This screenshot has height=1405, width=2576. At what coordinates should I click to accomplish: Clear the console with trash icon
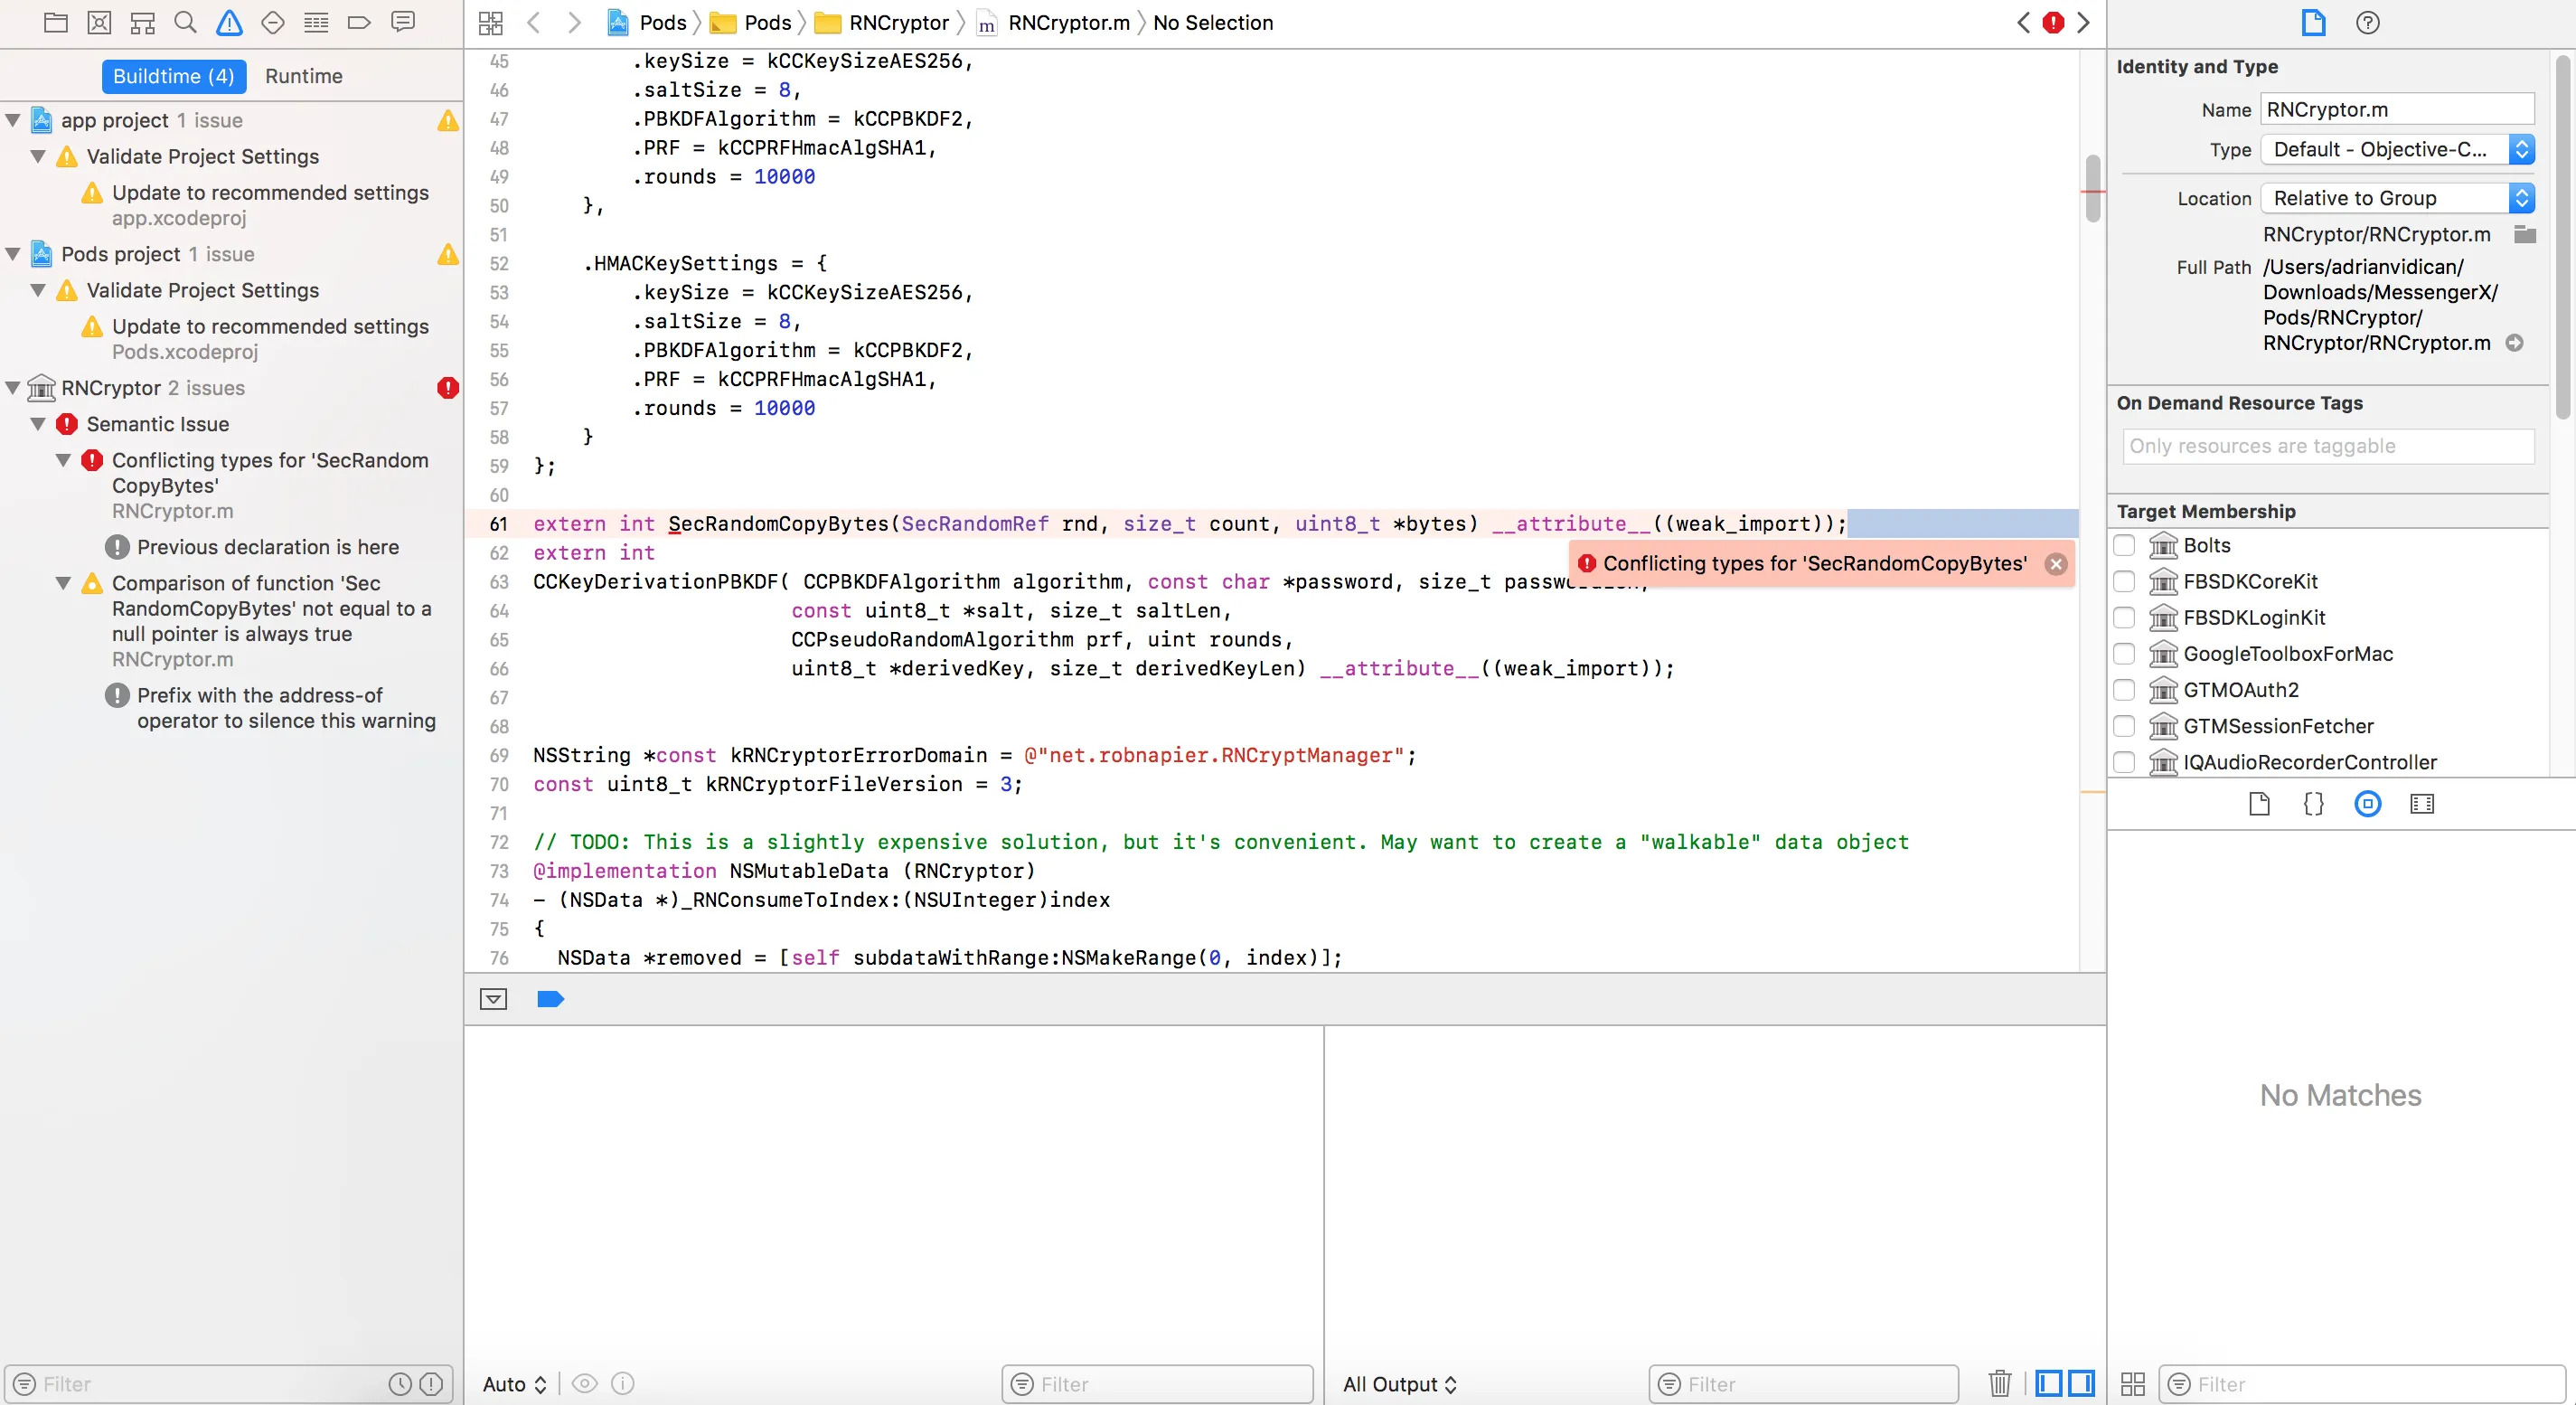point(1999,1383)
